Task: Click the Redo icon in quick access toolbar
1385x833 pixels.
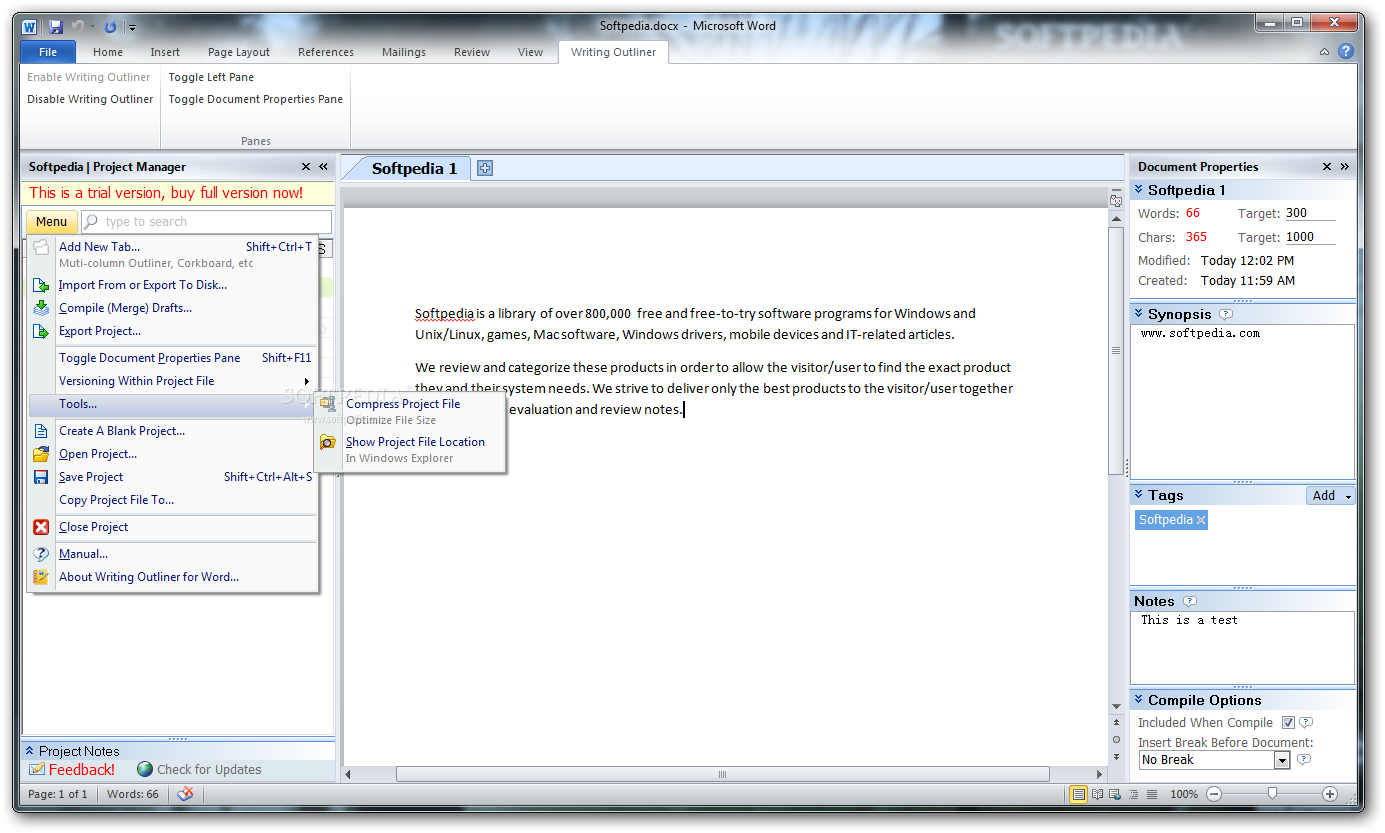Action: tap(110, 26)
